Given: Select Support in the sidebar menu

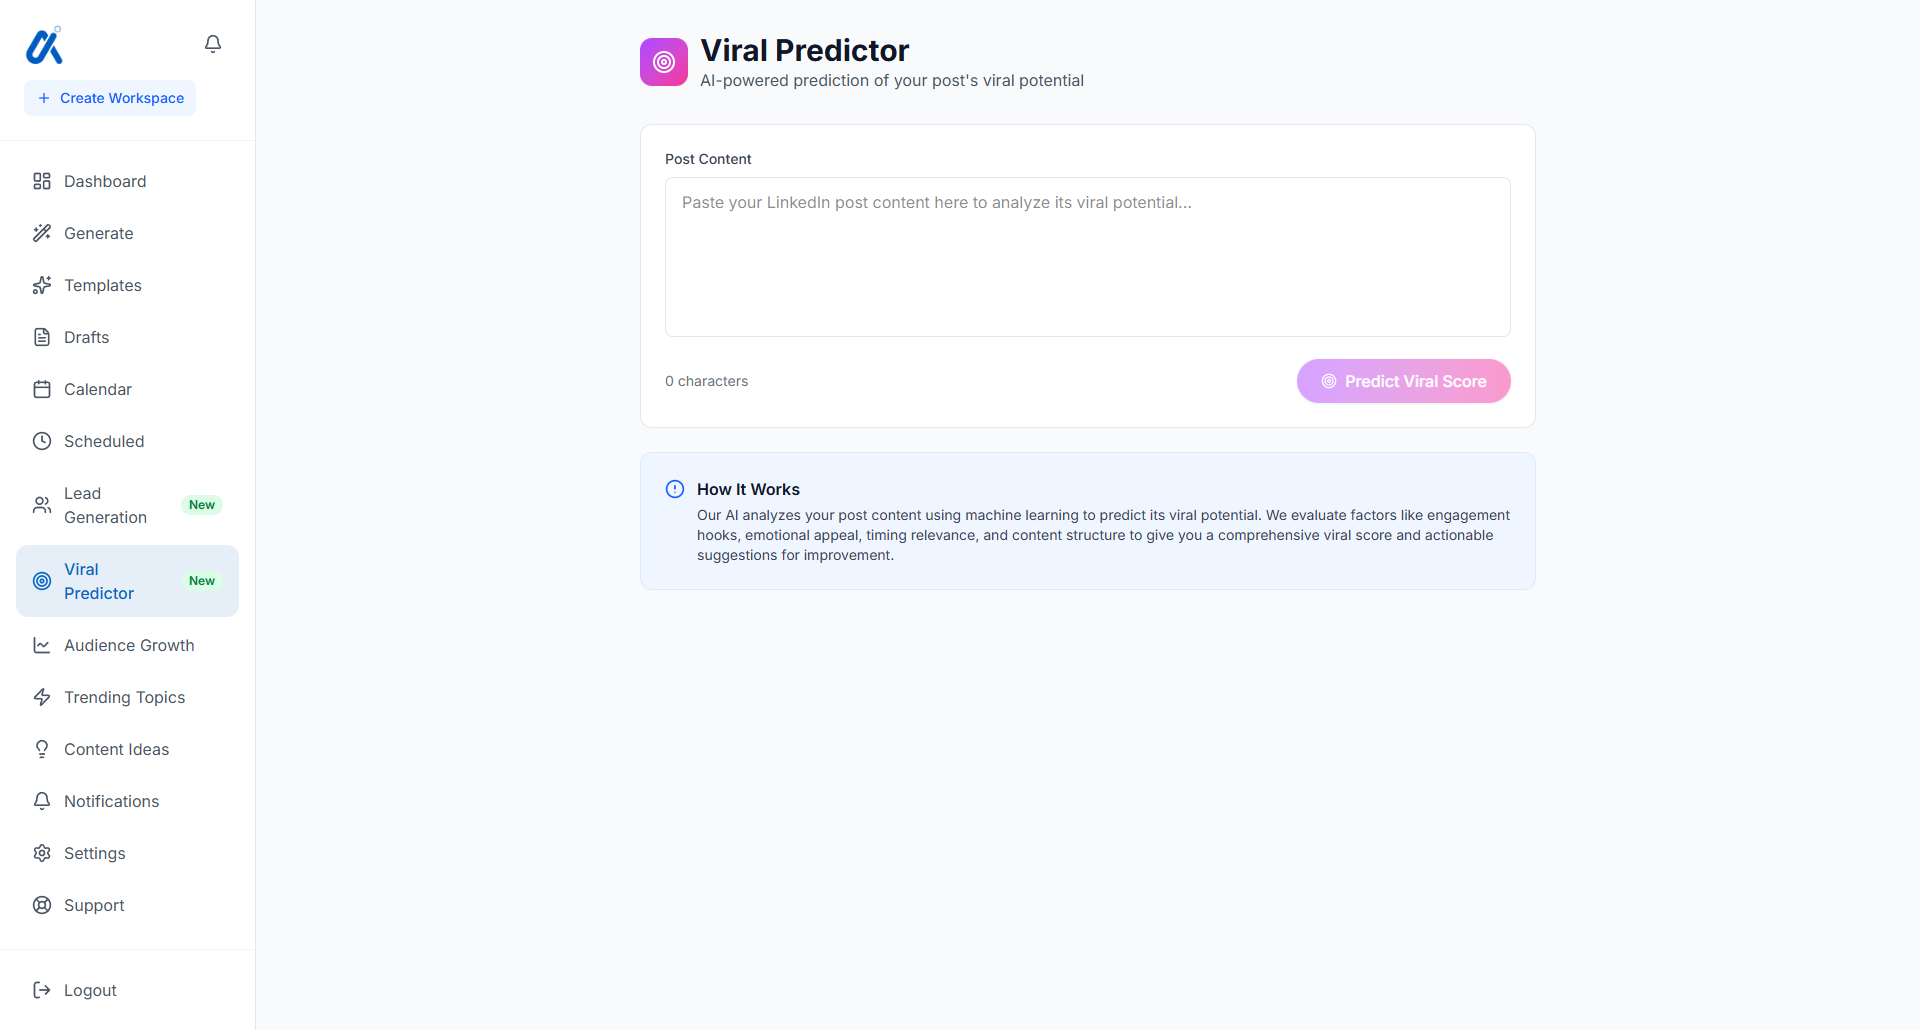Looking at the screenshot, I should pyautogui.click(x=93, y=905).
